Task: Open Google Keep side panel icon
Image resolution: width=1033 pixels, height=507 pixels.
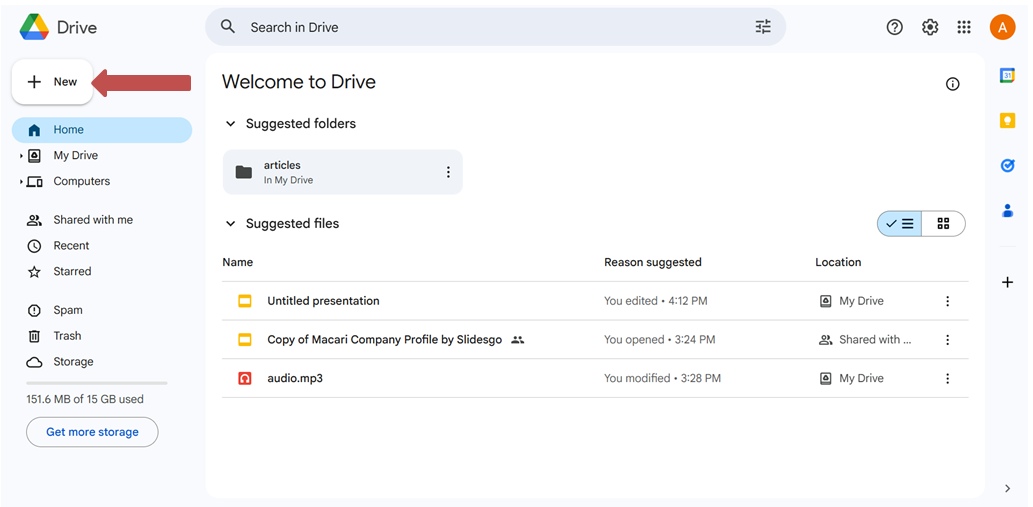Action: tap(1007, 120)
